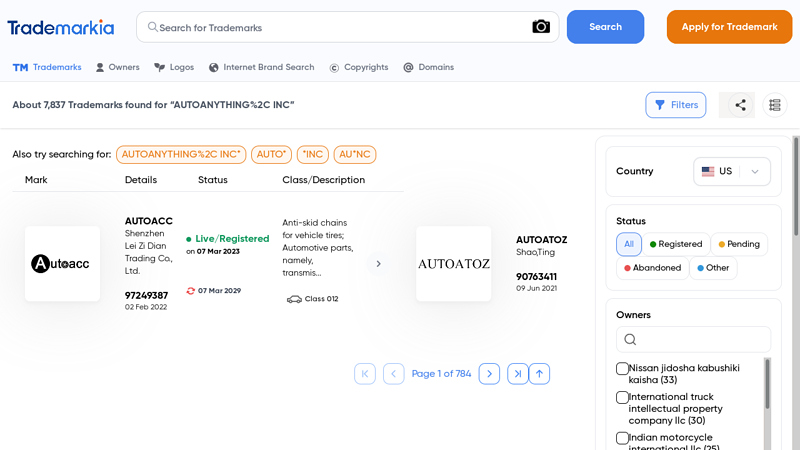The image size is (800, 450).
Task: Open the Country dropdown
Action: pos(732,171)
